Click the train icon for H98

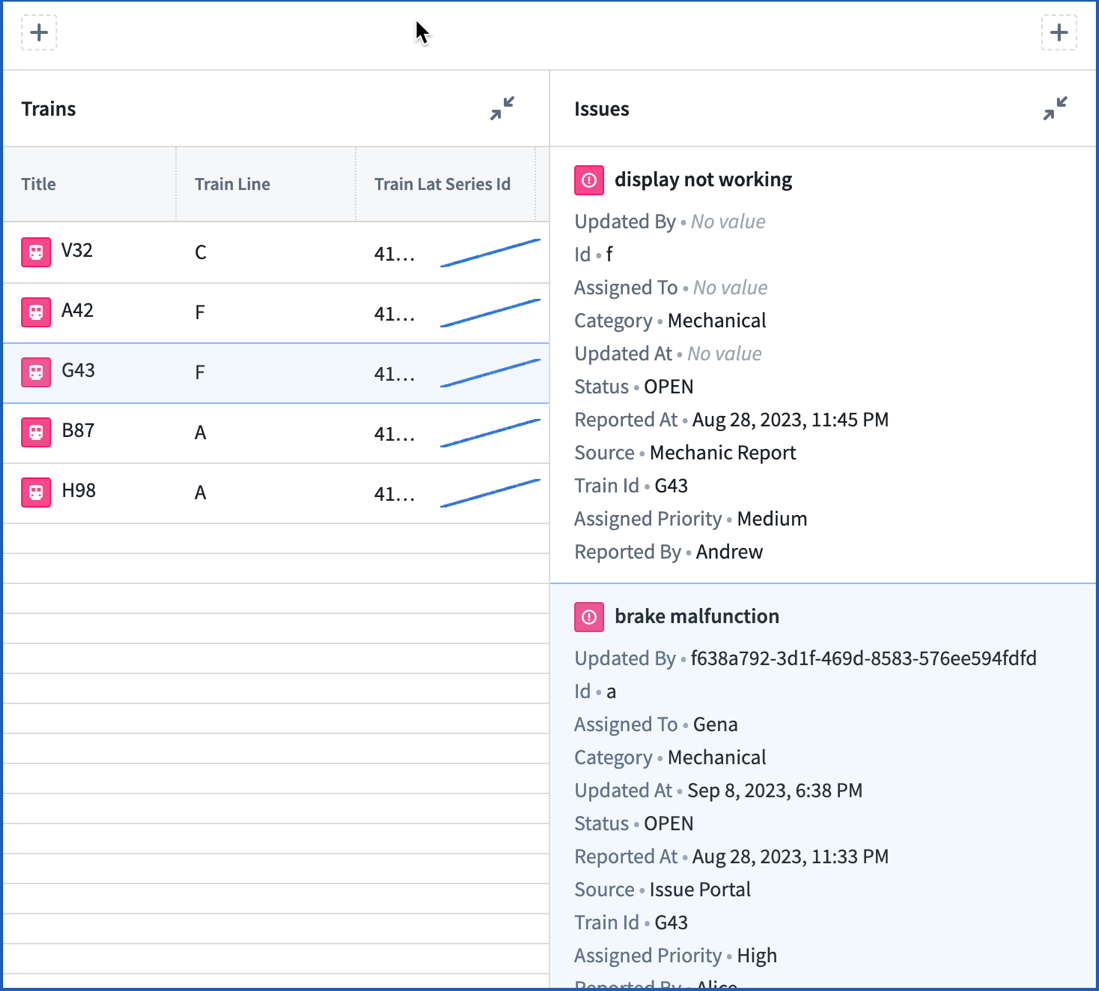pyautogui.click(x=36, y=493)
